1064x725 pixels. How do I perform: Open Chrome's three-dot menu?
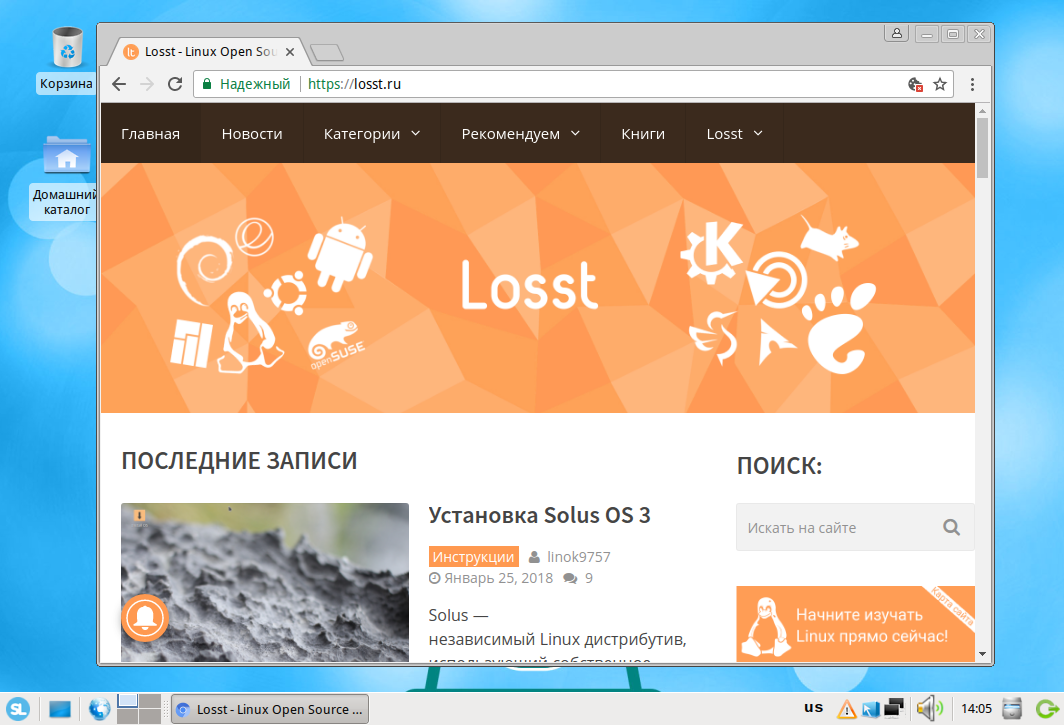(x=972, y=84)
